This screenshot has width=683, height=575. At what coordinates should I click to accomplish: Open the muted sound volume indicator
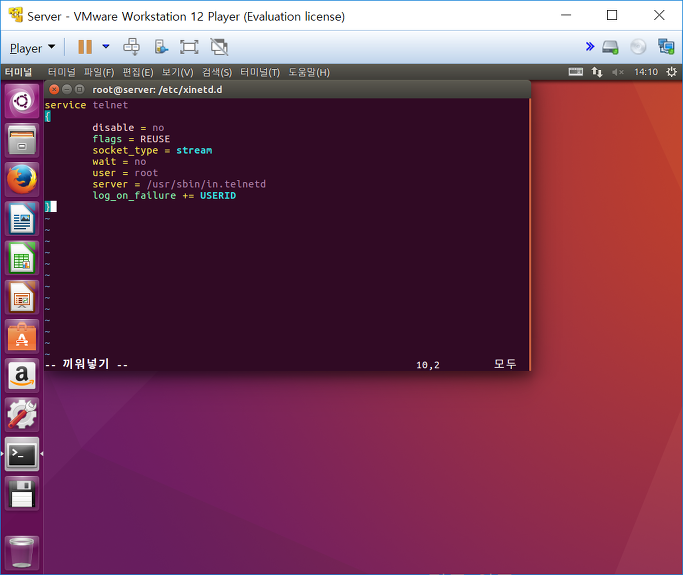click(x=618, y=72)
